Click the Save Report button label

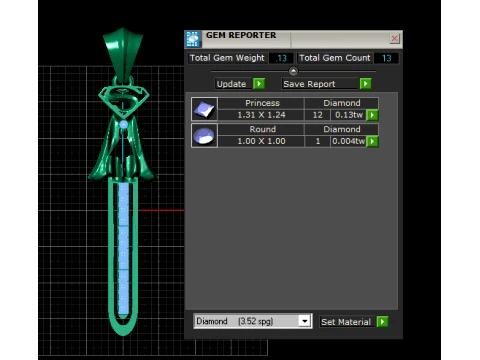pos(320,84)
